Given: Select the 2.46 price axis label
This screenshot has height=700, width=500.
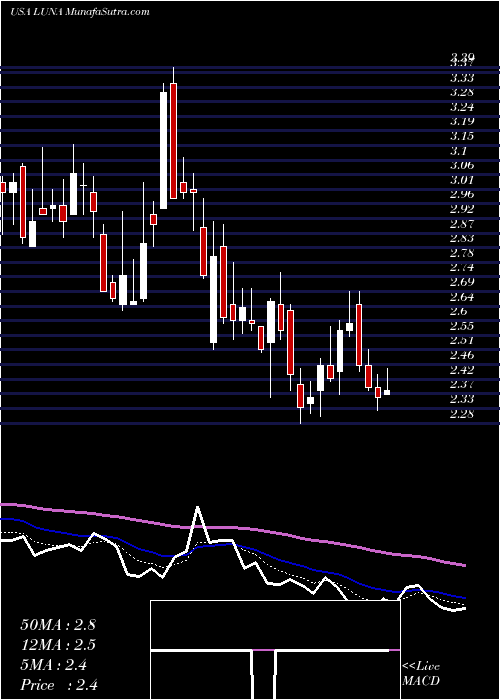Looking at the screenshot, I should 462,355.
